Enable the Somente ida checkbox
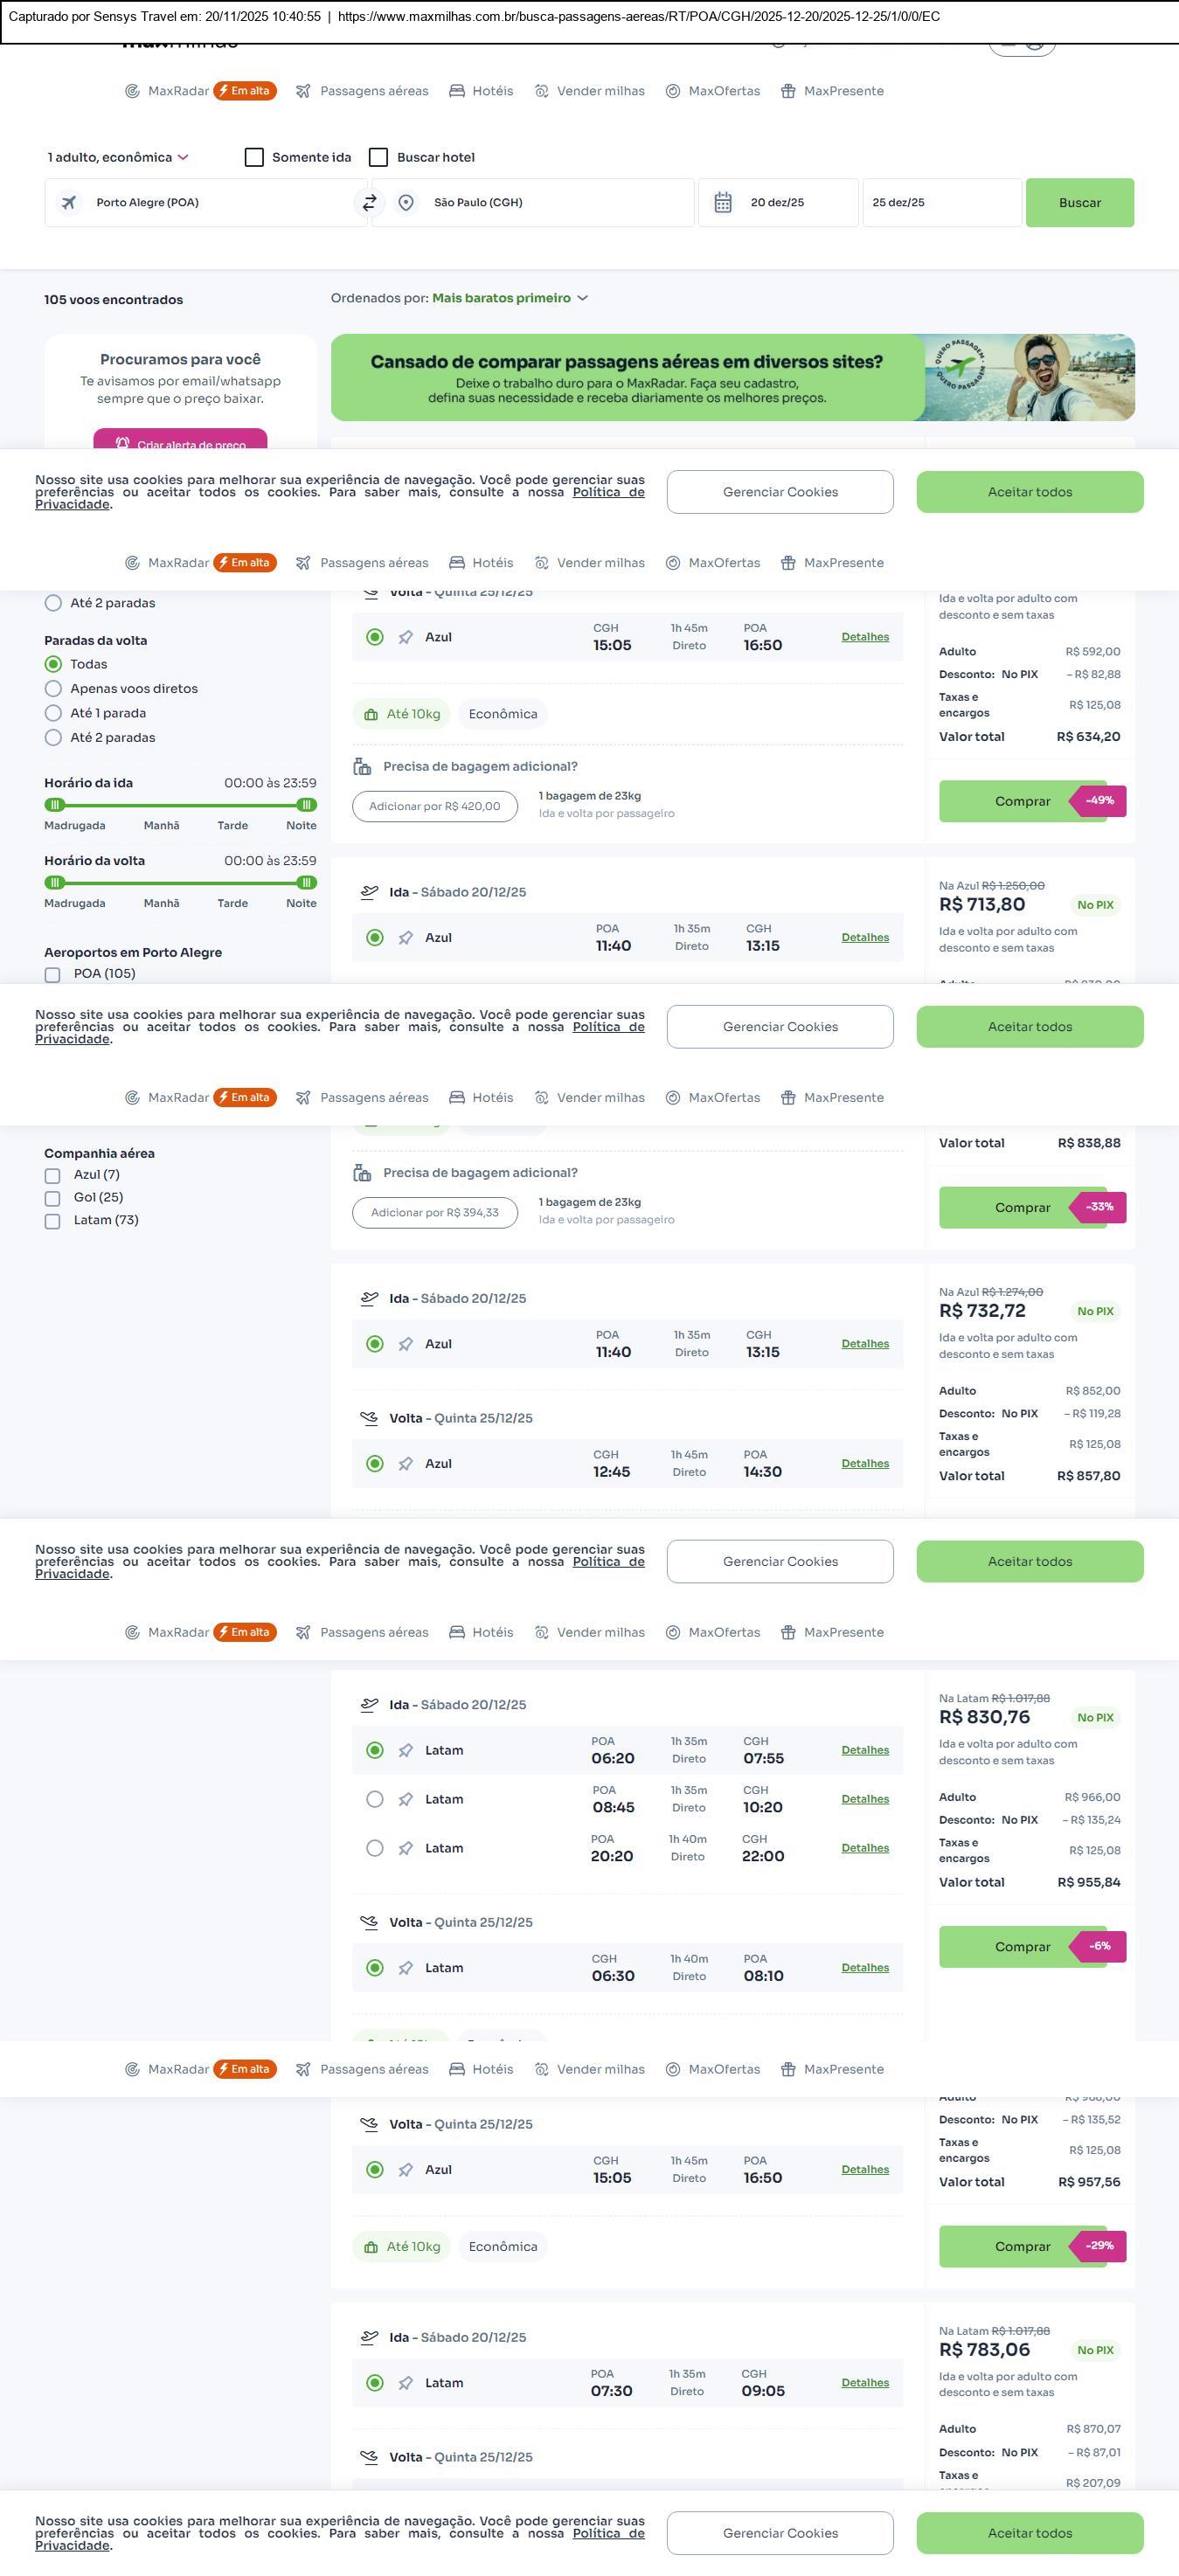 (x=254, y=158)
